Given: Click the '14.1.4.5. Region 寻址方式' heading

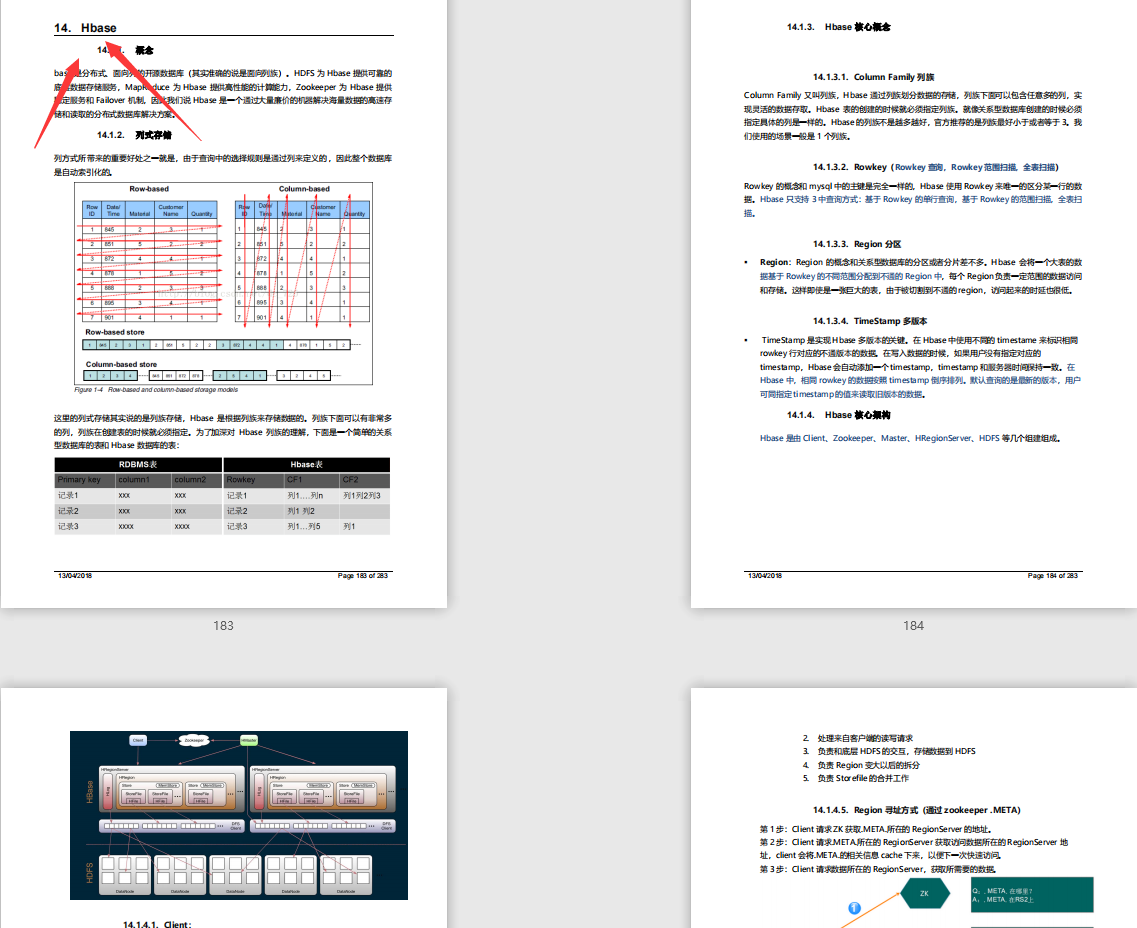Looking at the screenshot, I should [x=917, y=811].
